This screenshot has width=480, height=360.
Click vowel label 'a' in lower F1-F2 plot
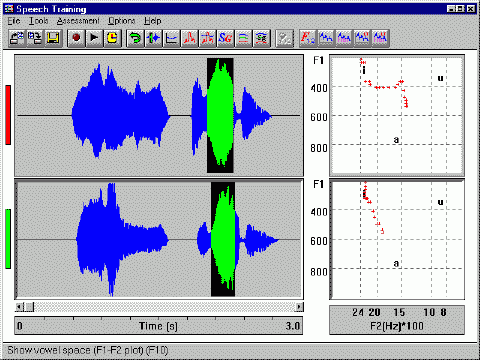pyautogui.click(x=396, y=263)
